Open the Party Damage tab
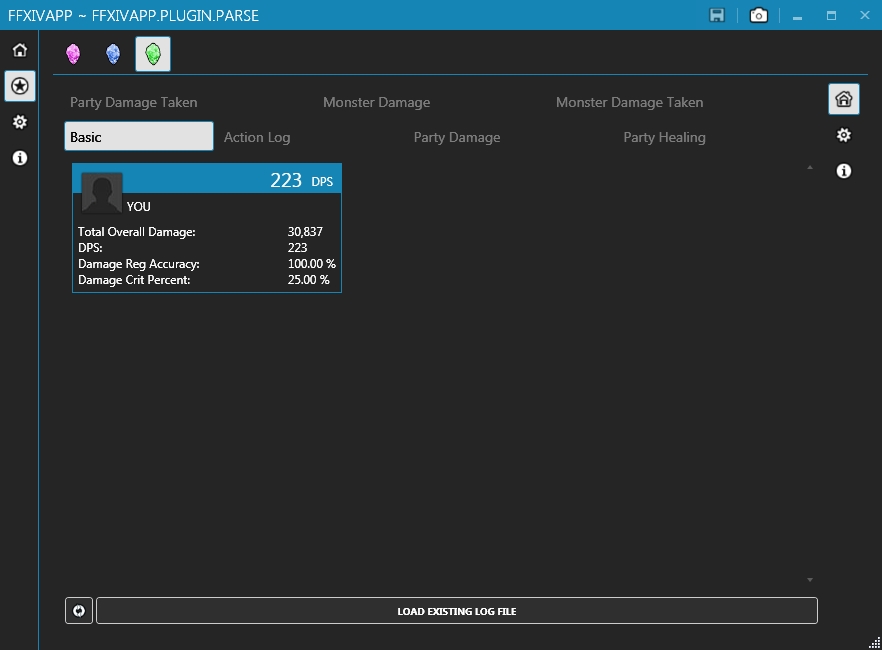882x650 pixels. (x=457, y=137)
